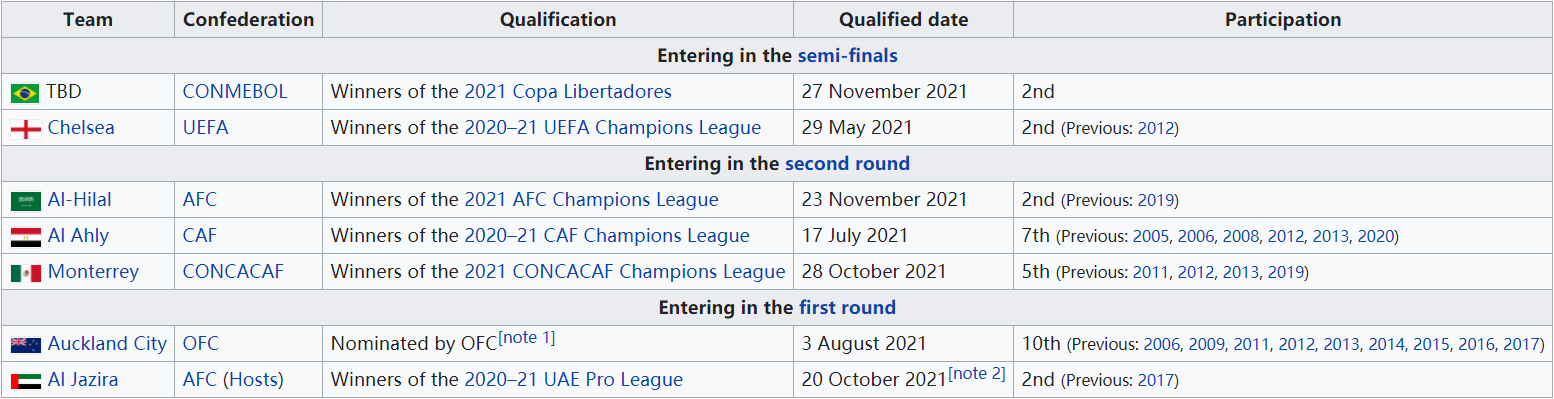Screen dimensions: 1554x399
Task: Open 2020–21 UEFA Champions League link
Action: click(613, 128)
